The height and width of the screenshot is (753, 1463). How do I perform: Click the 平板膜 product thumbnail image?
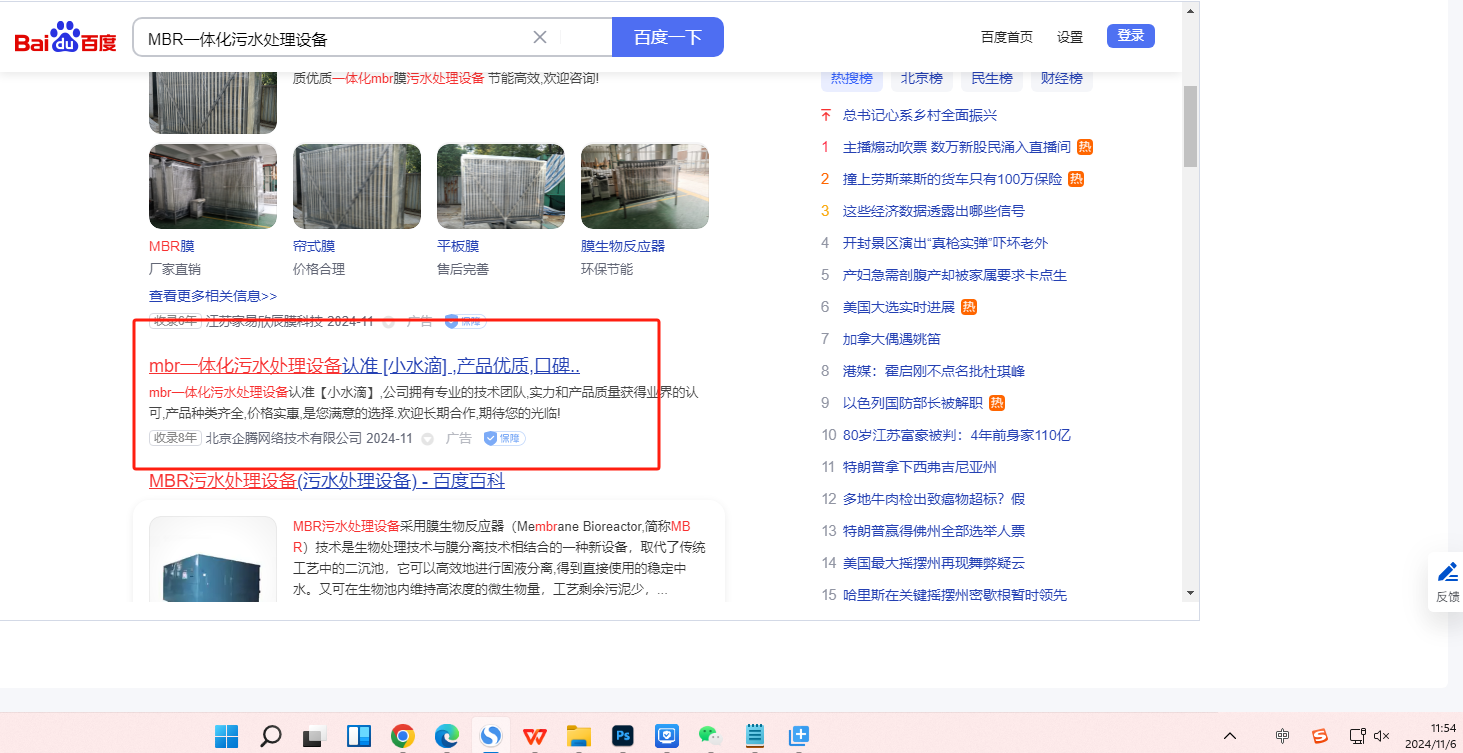coord(500,186)
